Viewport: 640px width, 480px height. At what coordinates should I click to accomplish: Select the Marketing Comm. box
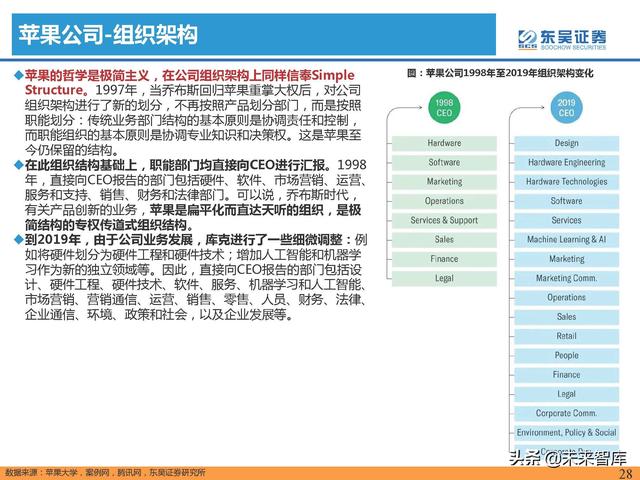[x=567, y=278]
